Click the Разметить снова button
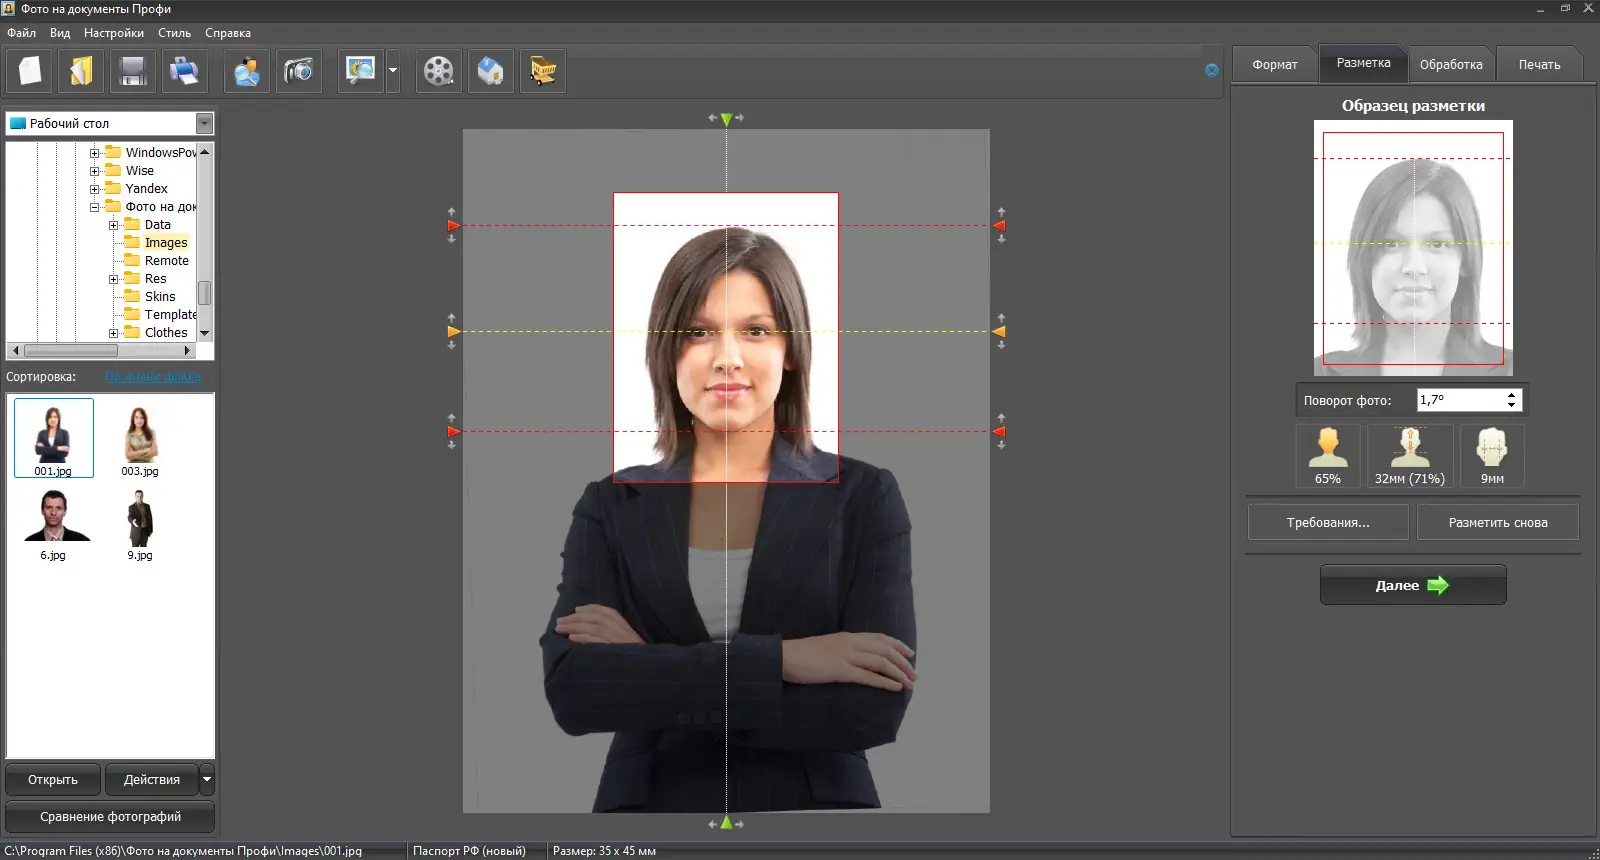This screenshot has width=1600, height=860. tap(1497, 523)
